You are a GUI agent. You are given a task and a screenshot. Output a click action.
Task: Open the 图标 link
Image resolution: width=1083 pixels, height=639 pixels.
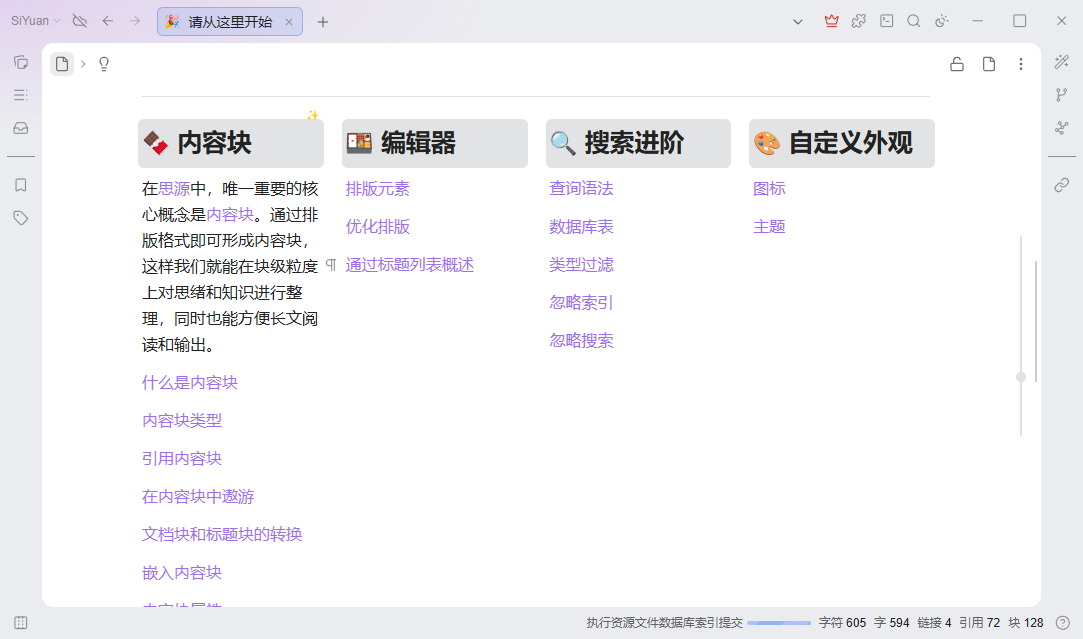[x=769, y=189]
